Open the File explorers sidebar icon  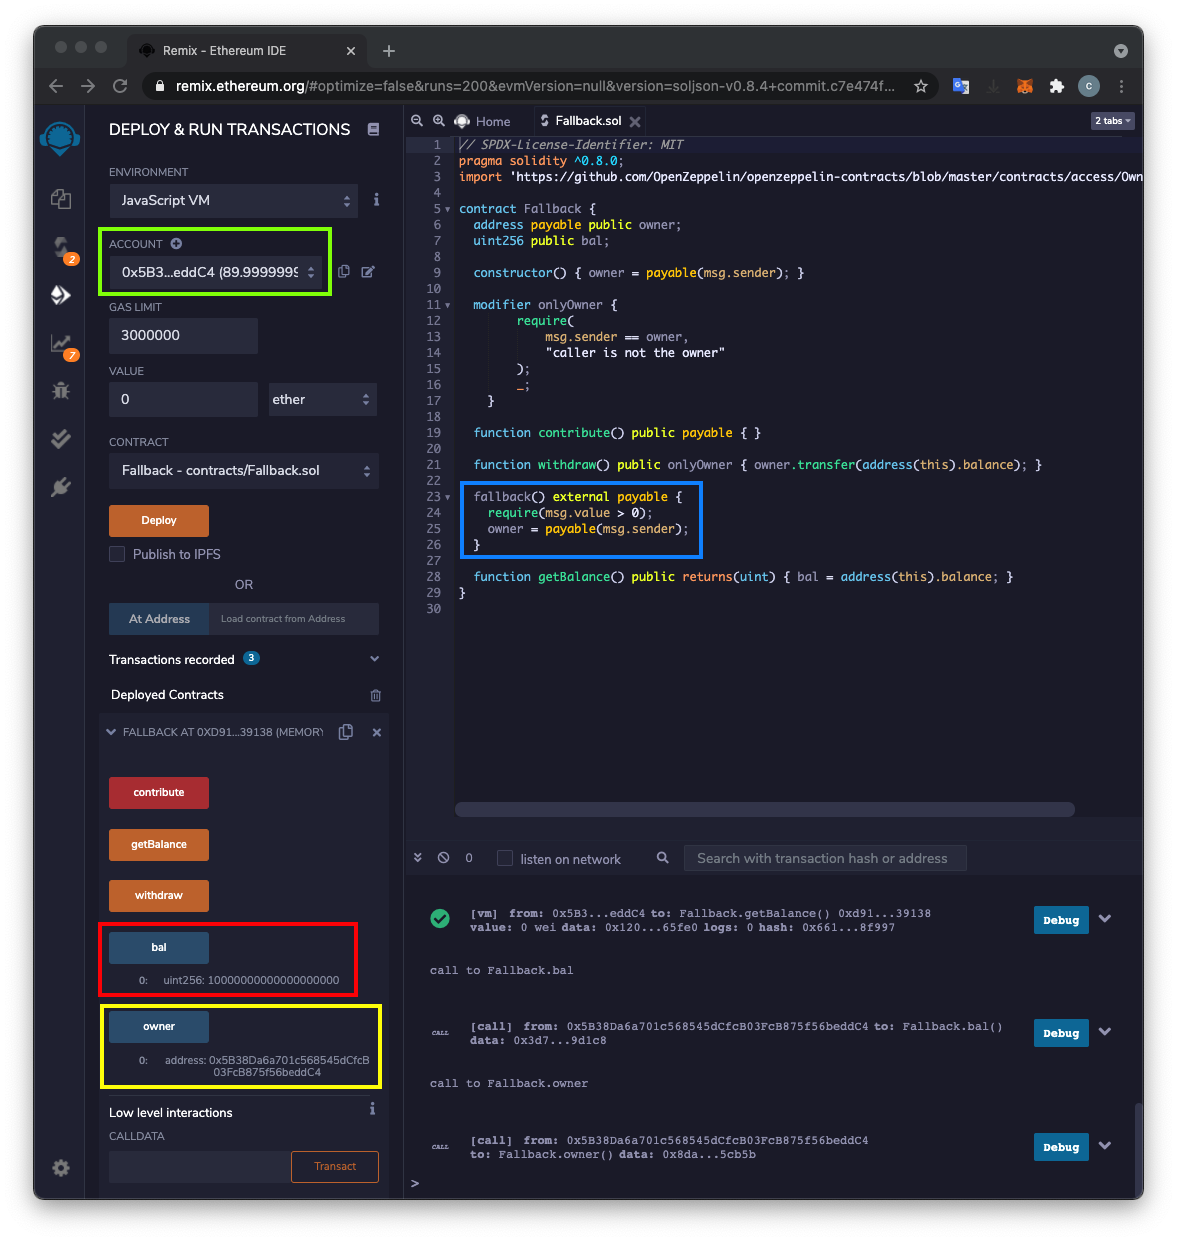pos(61,199)
